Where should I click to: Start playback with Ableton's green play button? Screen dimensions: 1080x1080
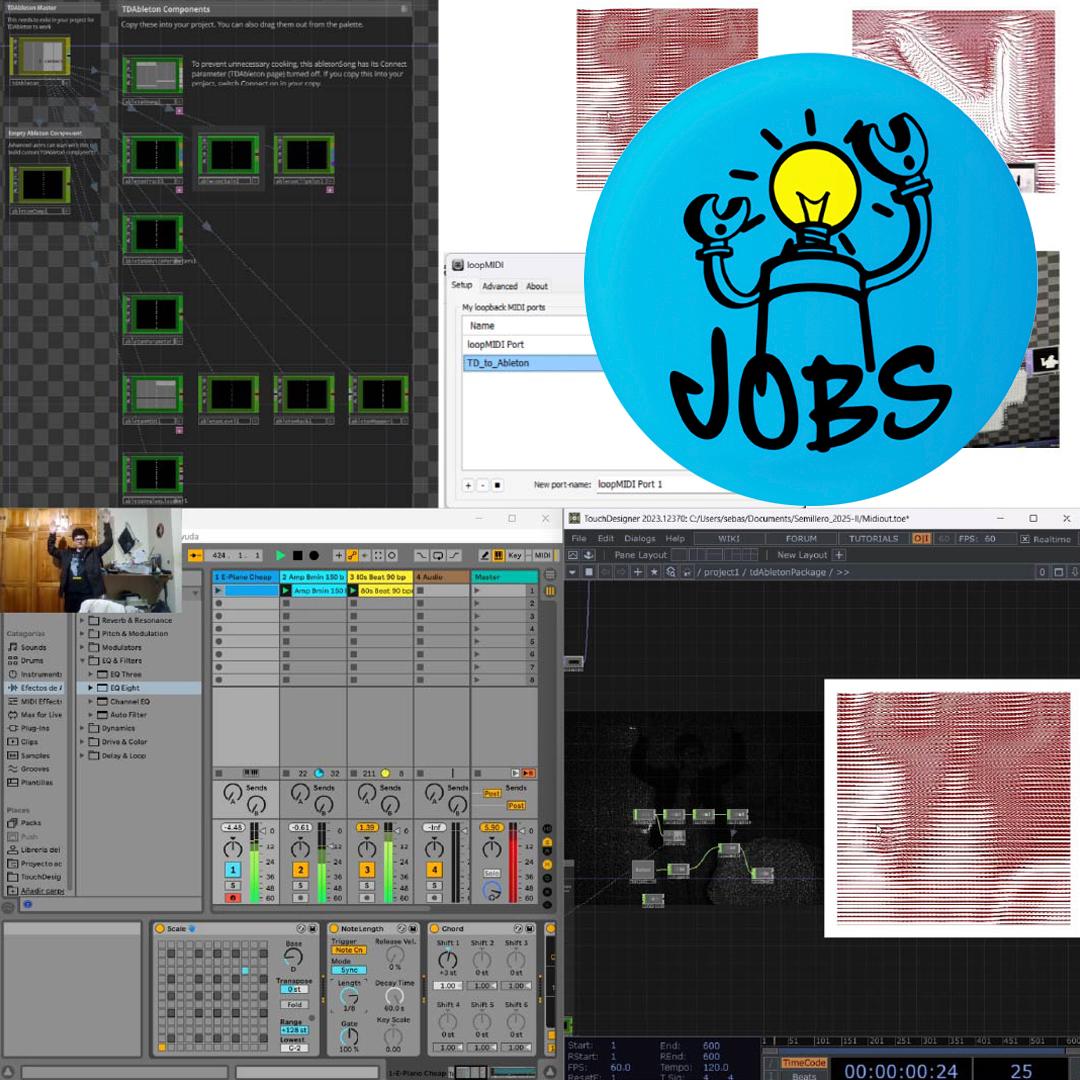[x=280, y=555]
